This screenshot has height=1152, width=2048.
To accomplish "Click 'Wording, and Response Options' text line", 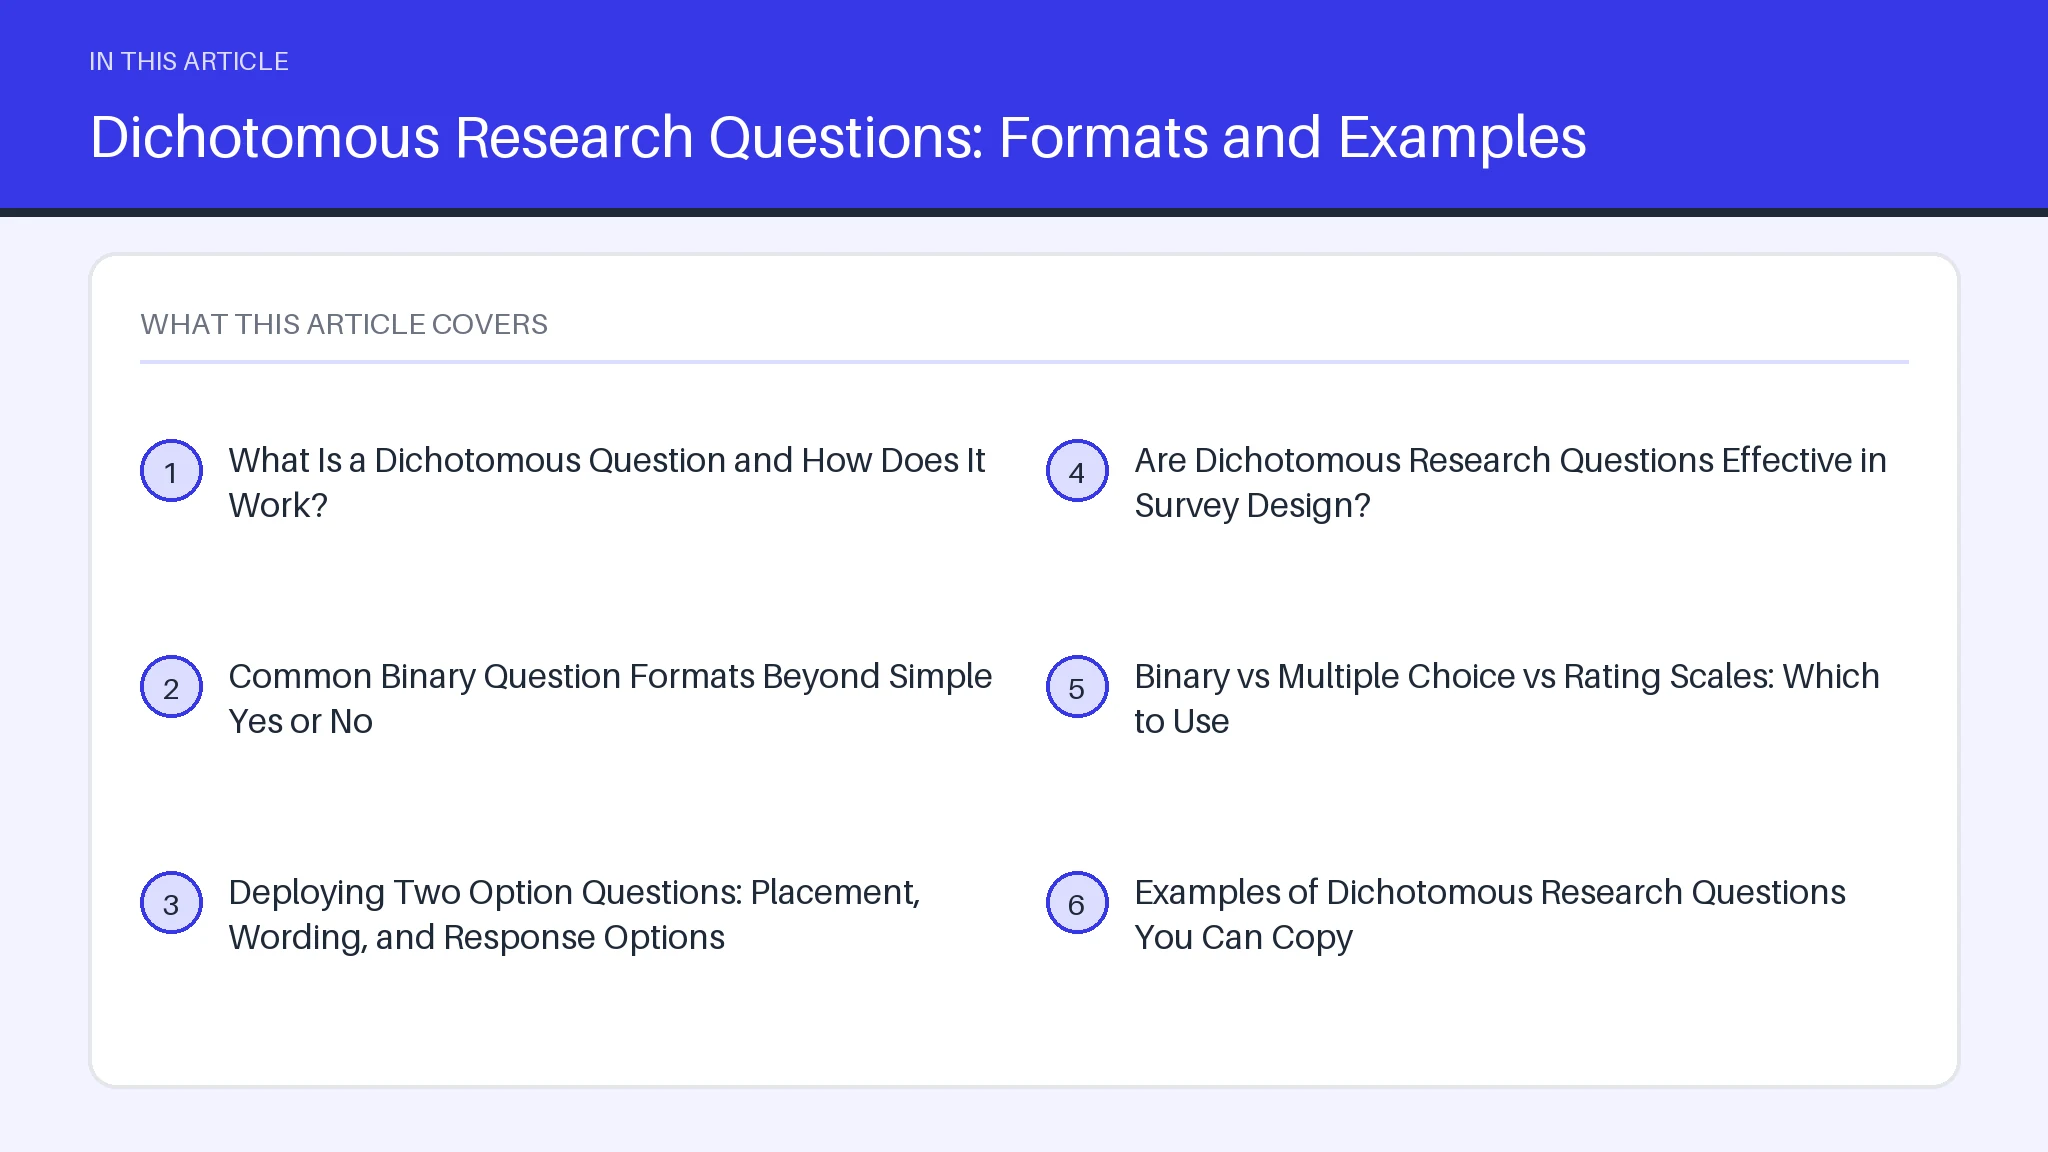I will 477,937.
